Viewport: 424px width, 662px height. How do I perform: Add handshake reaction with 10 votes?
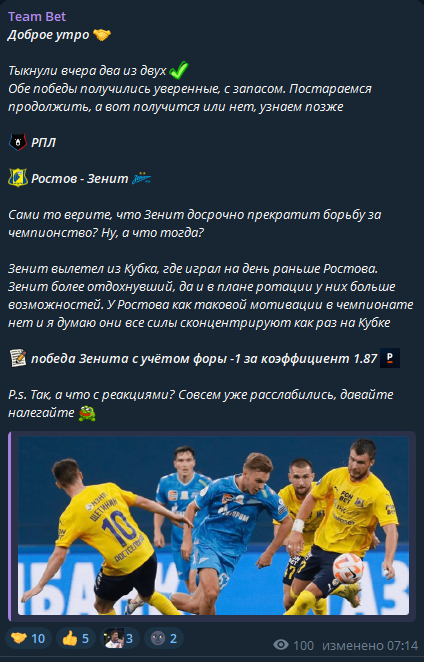click(x=28, y=638)
